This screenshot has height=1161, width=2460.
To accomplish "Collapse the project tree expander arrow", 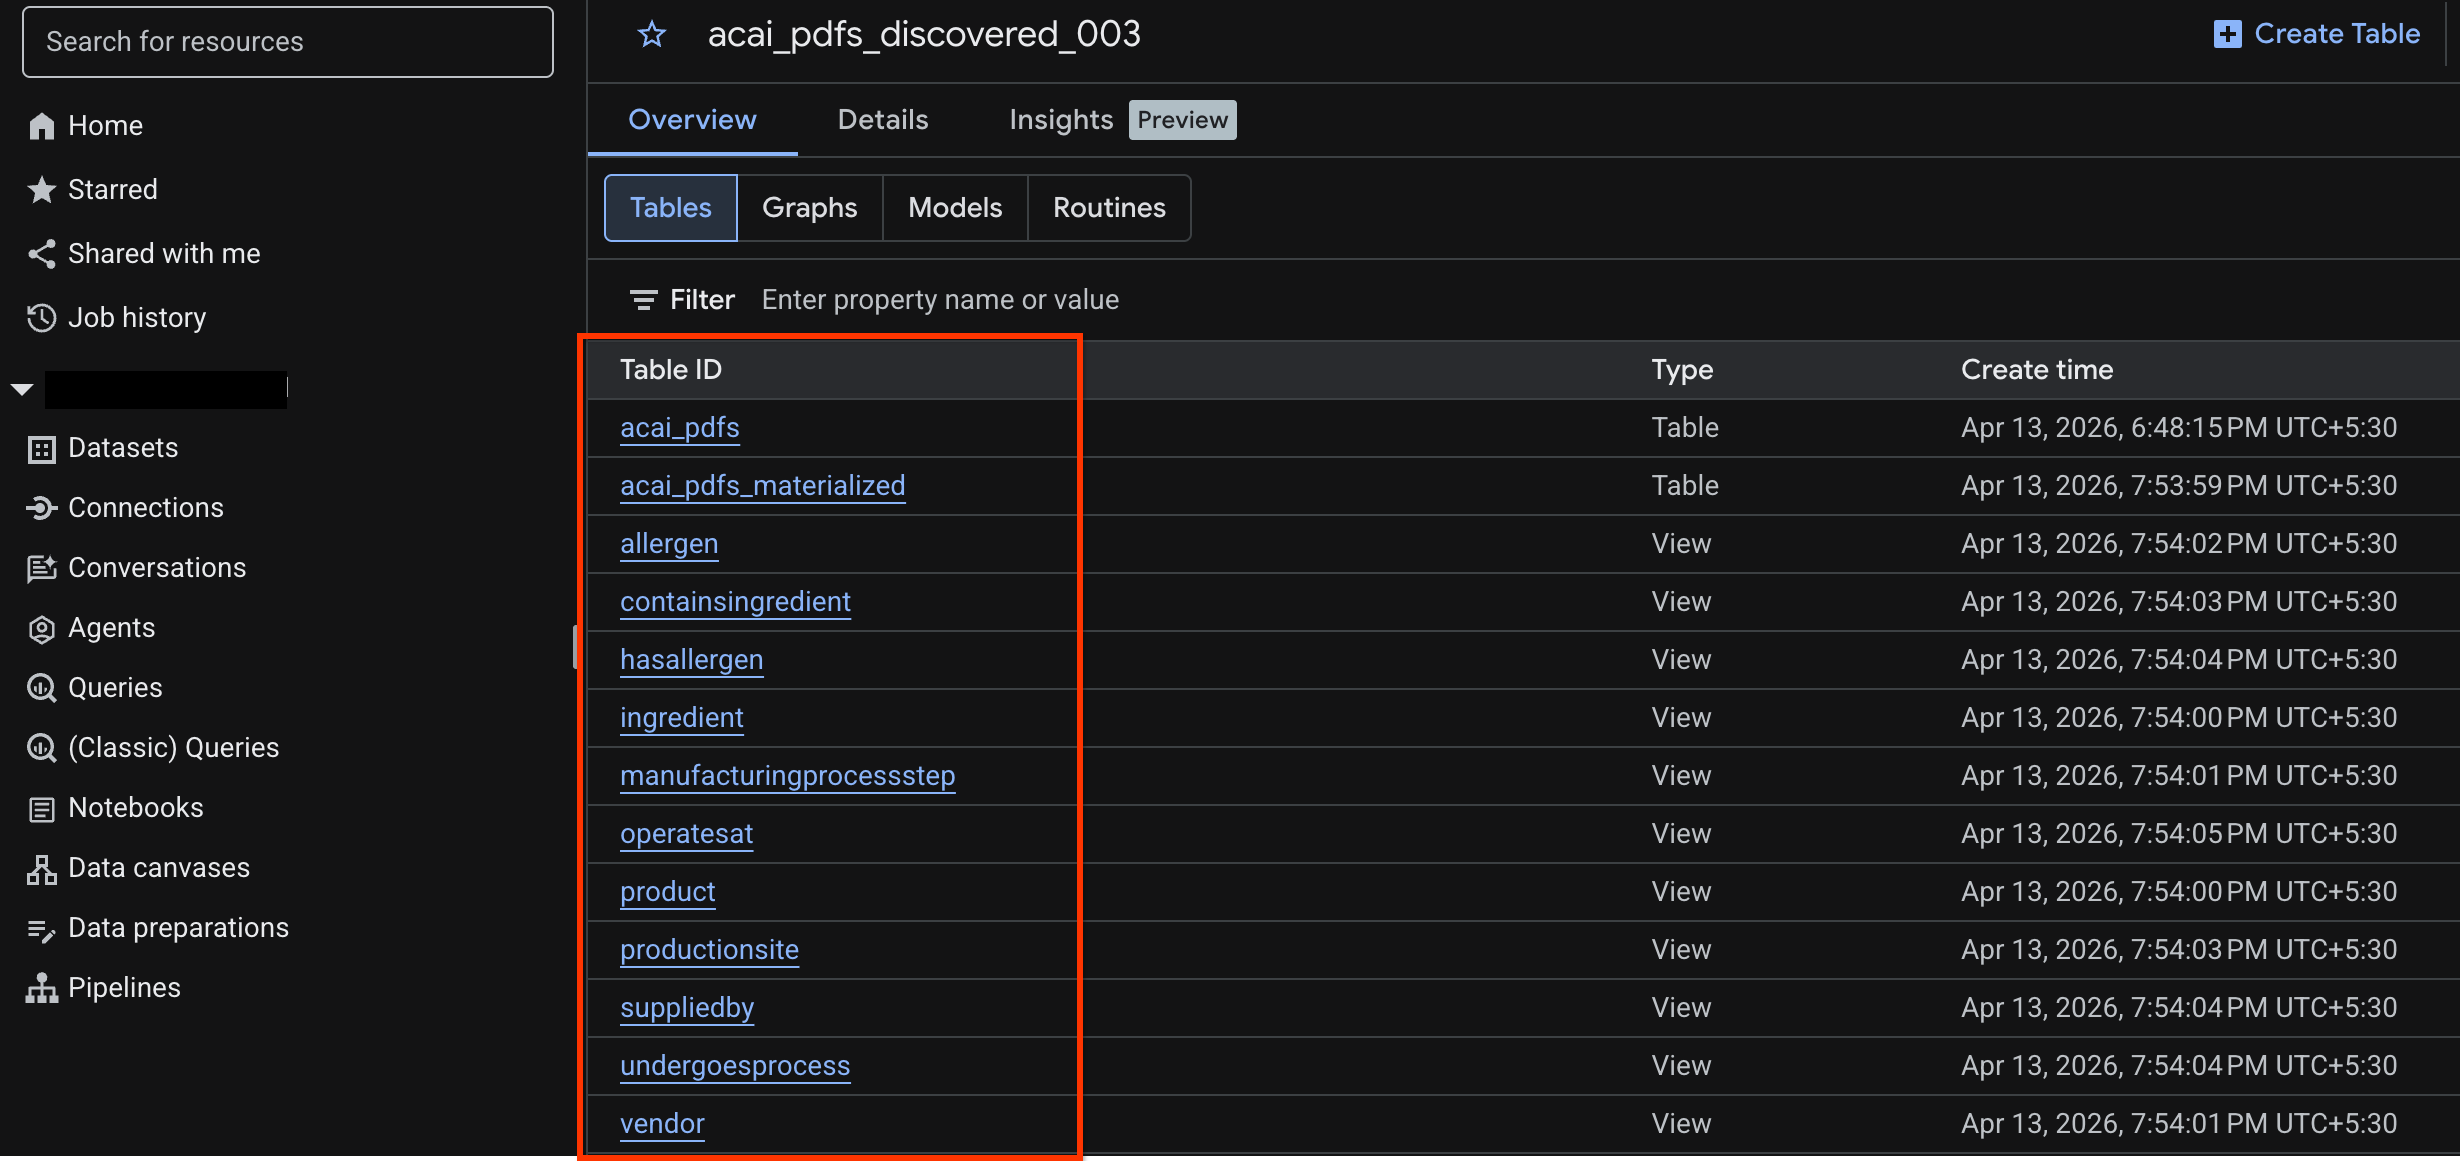I will 20,389.
